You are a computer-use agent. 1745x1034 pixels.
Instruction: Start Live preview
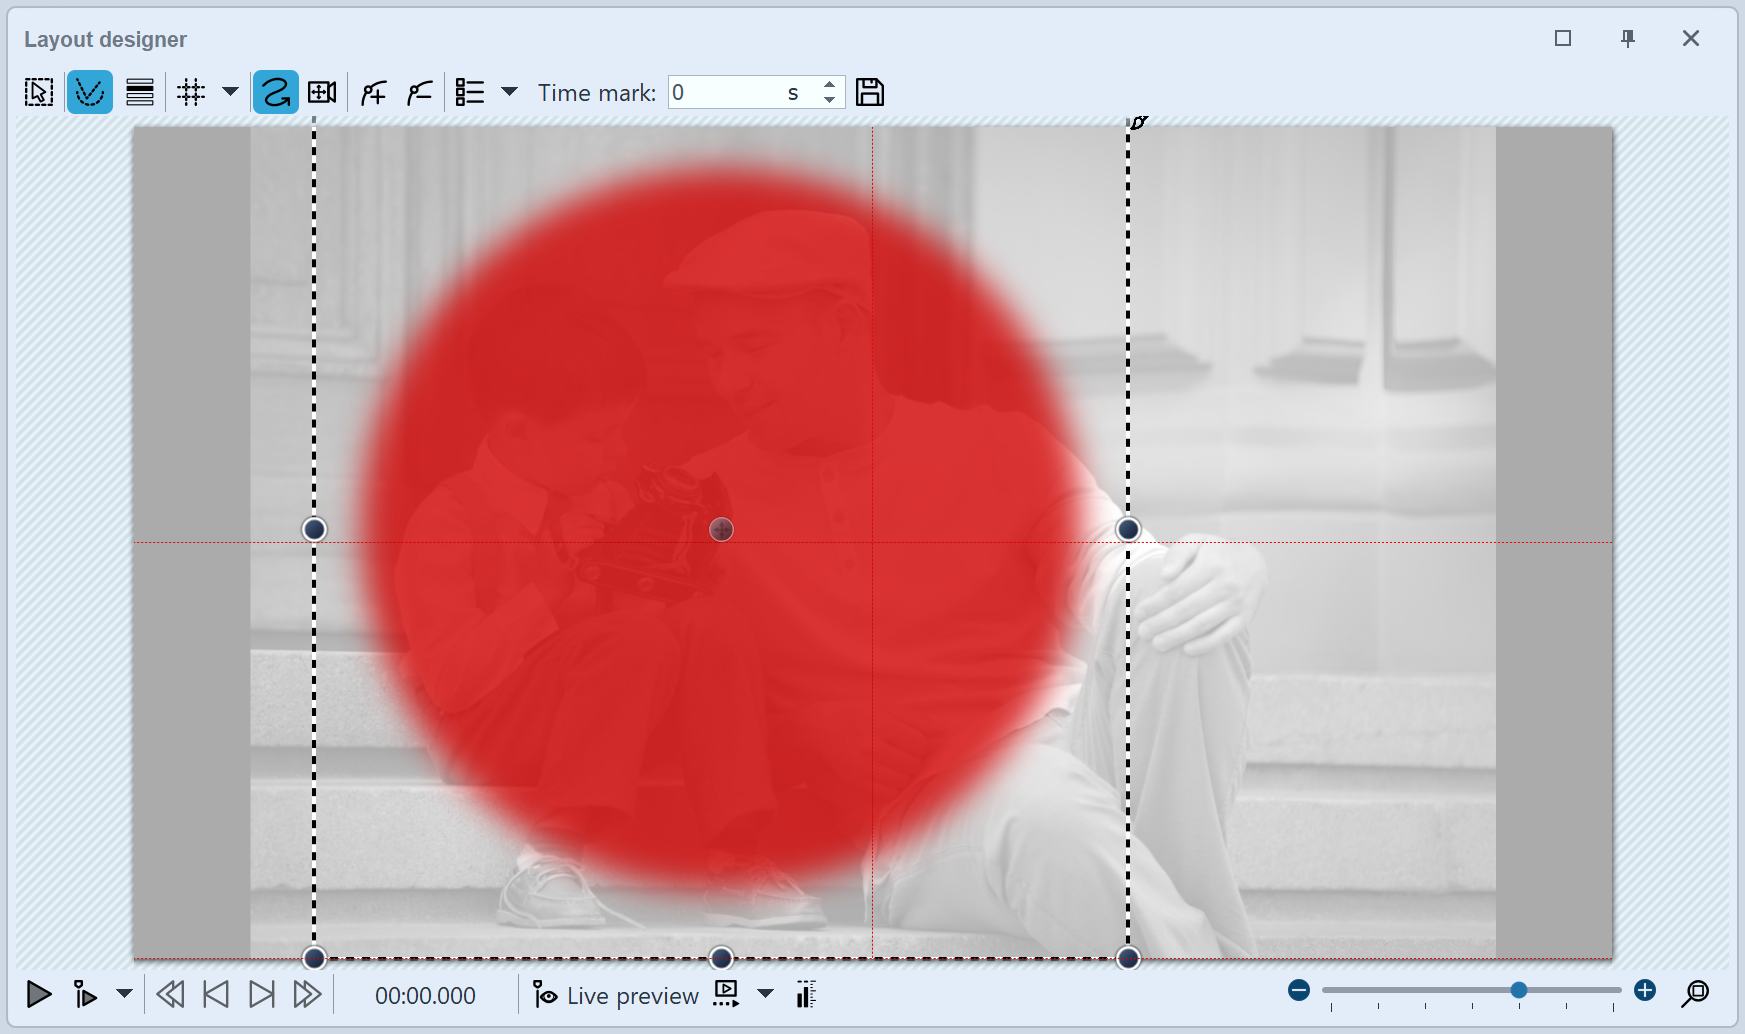coord(614,995)
